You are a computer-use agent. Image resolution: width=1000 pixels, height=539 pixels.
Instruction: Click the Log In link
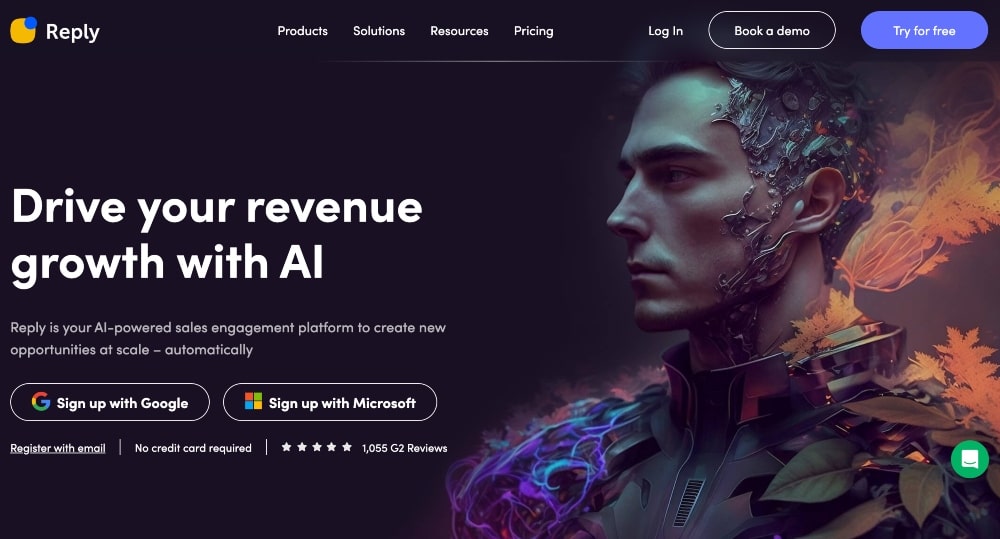click(665, 31)
